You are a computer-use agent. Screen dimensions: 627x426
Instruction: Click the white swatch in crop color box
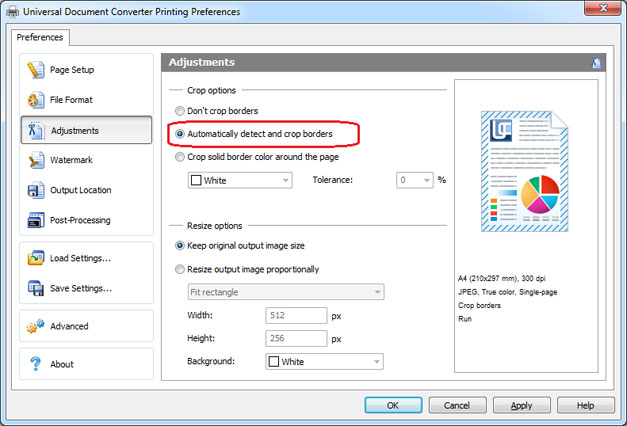click(x=196, y=180)
